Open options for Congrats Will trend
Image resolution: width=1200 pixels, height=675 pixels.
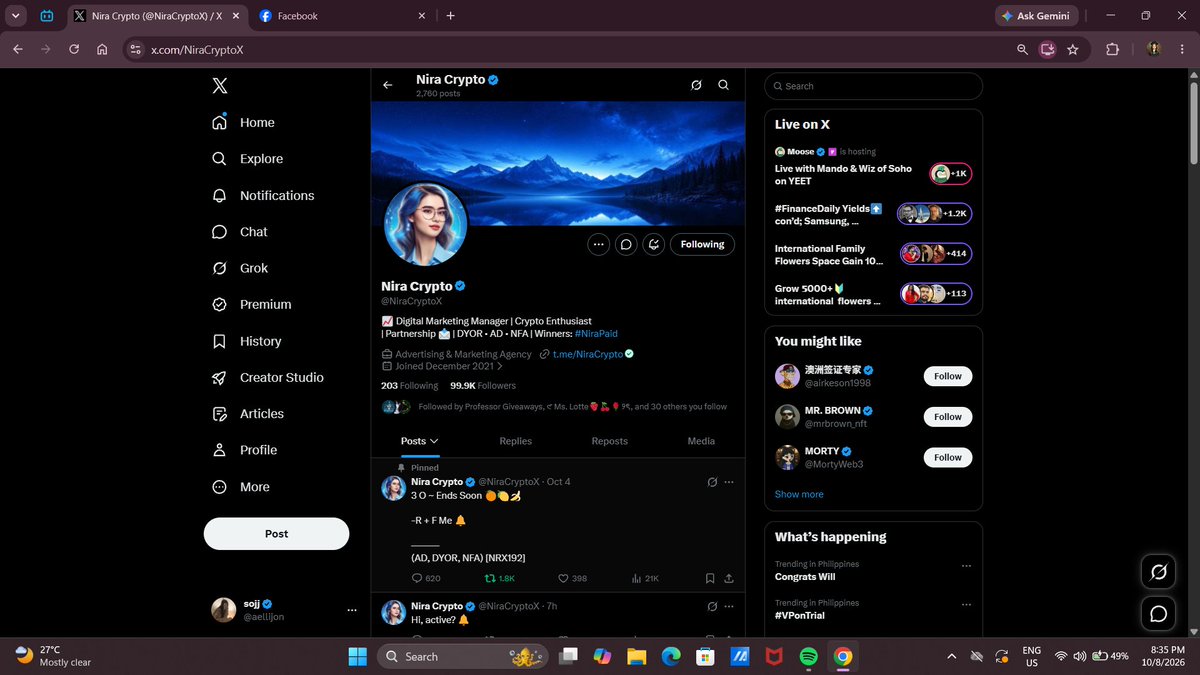[966, 566]
